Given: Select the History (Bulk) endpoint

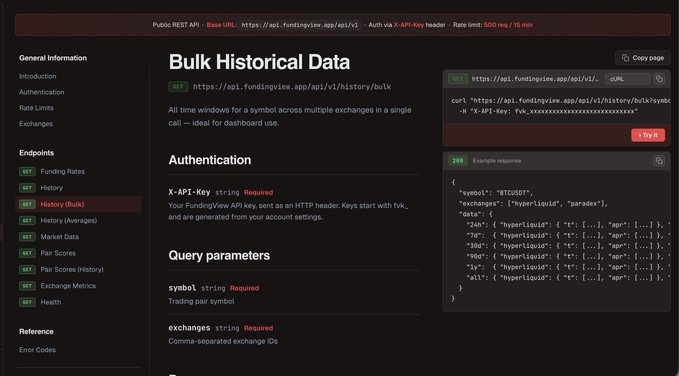Looking at the screenshot, I should [x=78, y=204].
